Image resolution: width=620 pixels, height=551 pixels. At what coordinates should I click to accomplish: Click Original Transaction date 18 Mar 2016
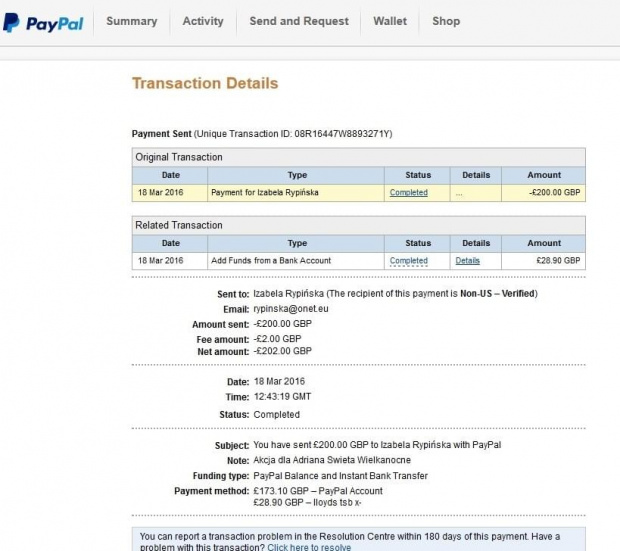pyautogui.click(x=161, y=193)
